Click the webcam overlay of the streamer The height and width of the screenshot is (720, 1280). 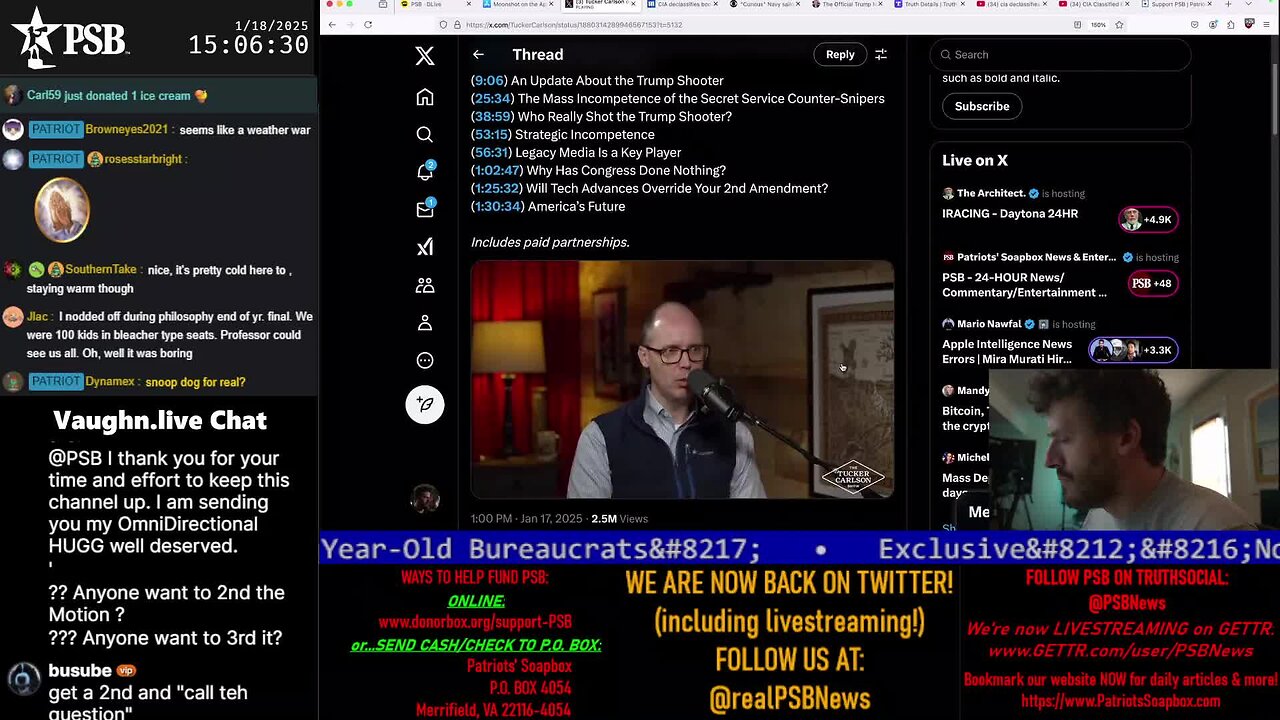[1134, 450]
